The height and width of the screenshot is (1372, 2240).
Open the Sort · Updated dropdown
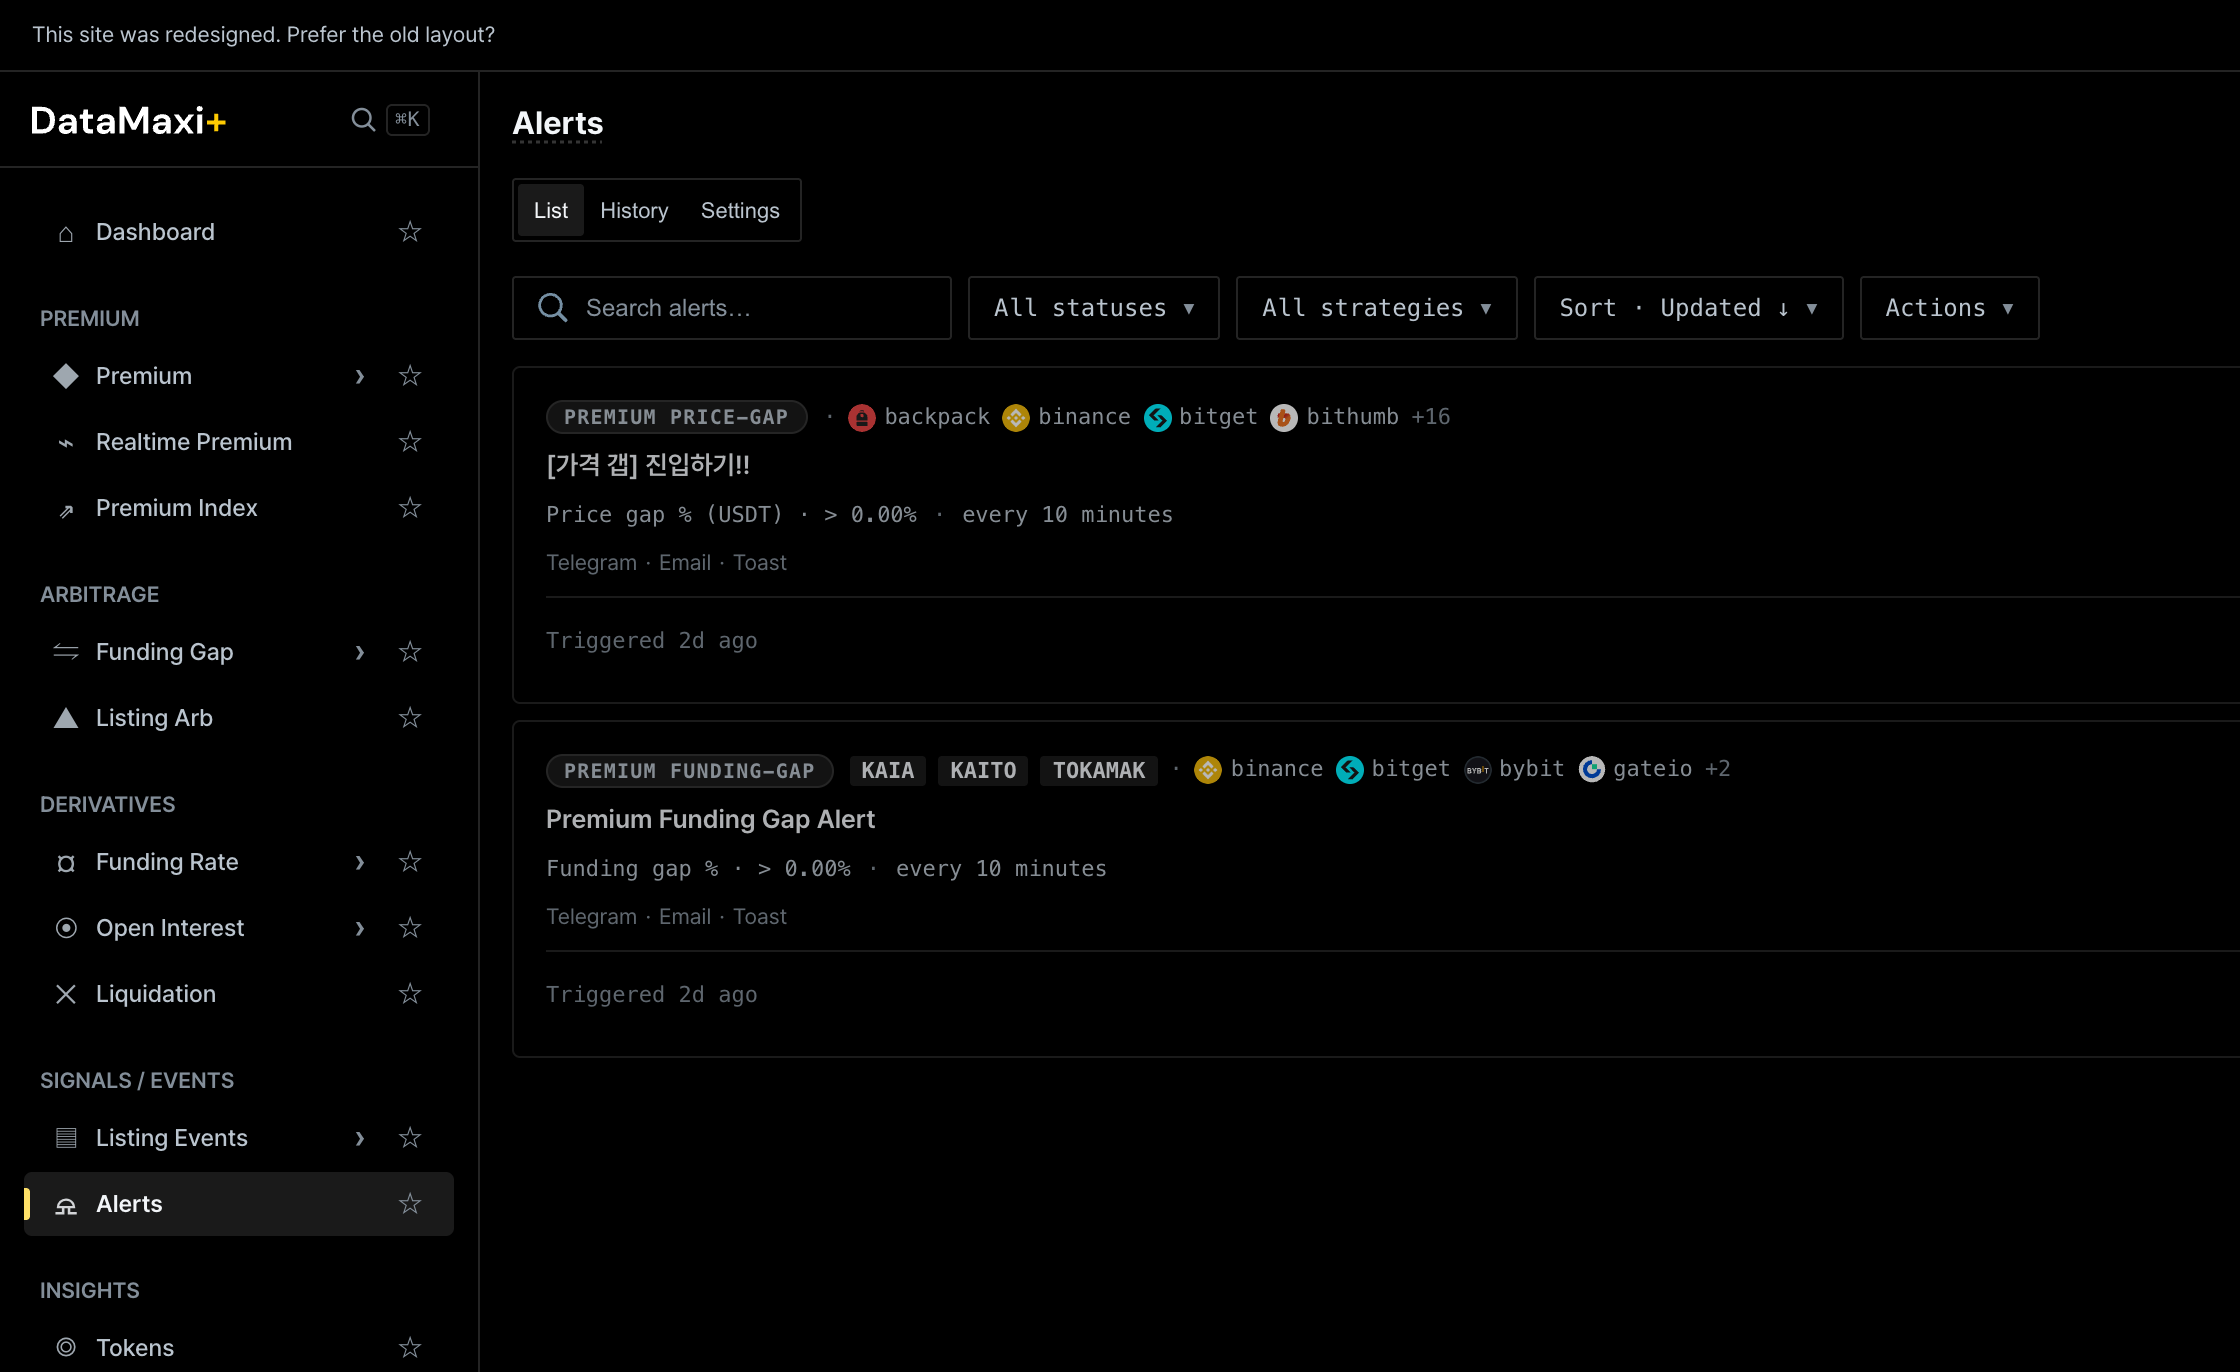click(x=1689, y=308)
